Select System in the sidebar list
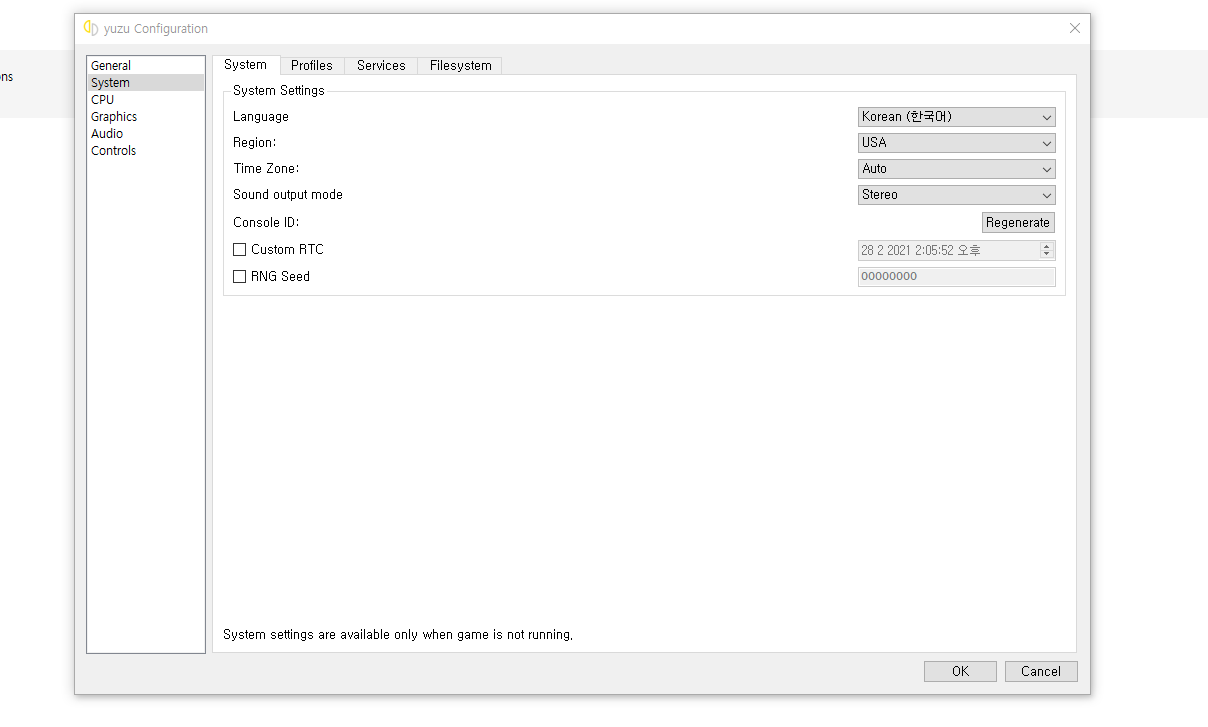Image resolution: width=1208 pixels, height=727 pixels. click(x=145, y=83)
